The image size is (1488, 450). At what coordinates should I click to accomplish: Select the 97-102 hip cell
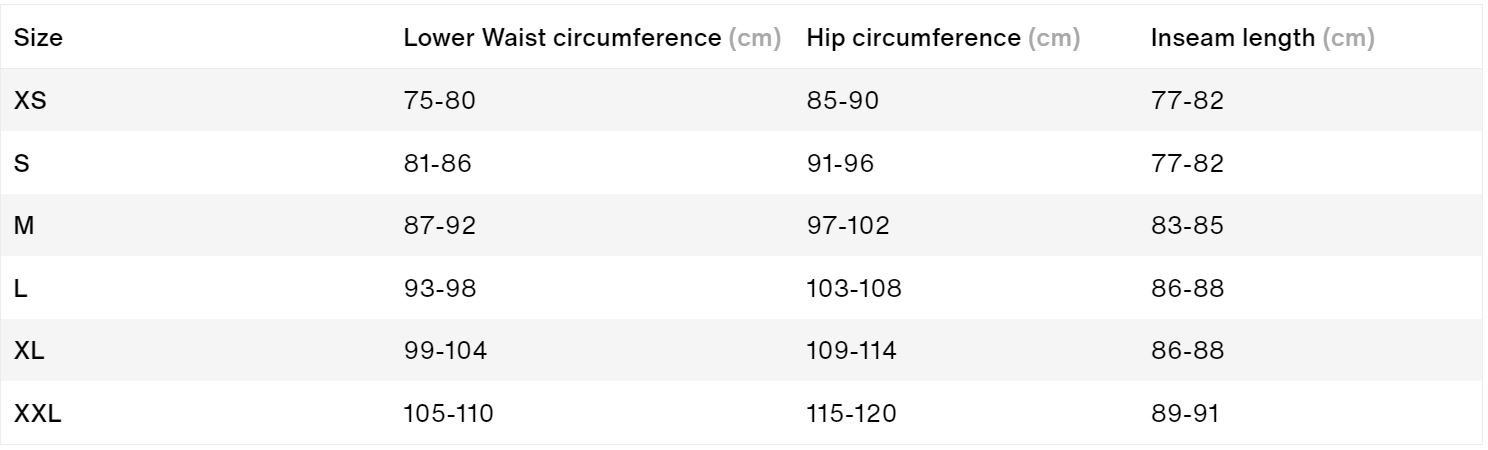[848, 226]
